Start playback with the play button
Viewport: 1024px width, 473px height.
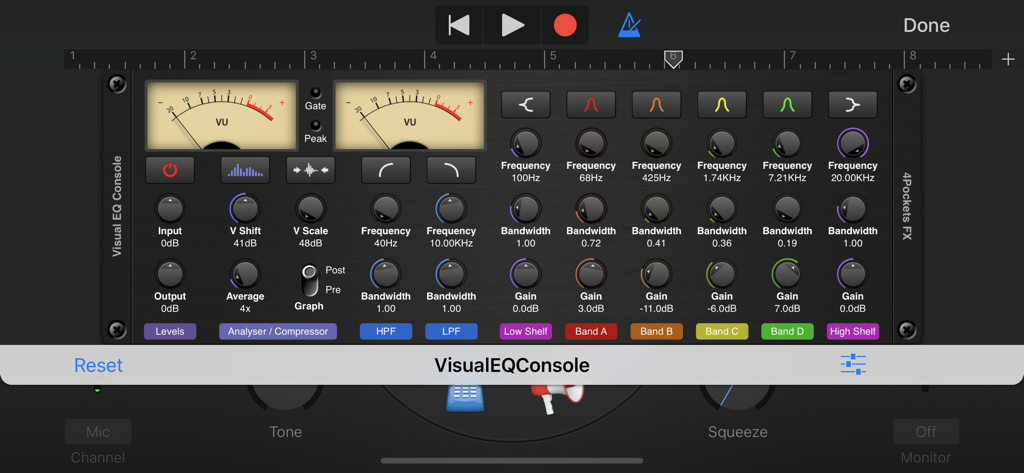point(513,25)
